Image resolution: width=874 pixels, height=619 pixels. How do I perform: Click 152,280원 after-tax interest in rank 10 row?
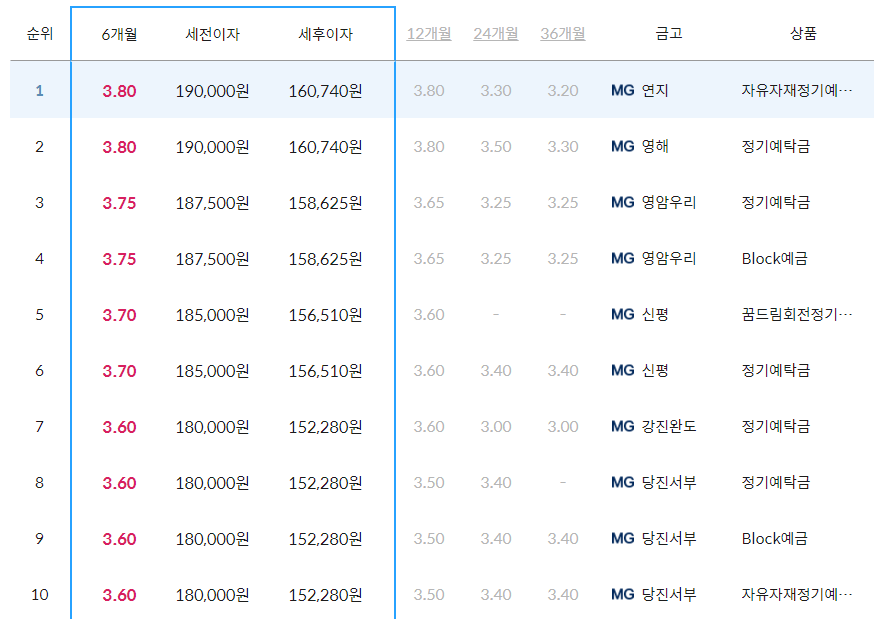click(326, 595)
